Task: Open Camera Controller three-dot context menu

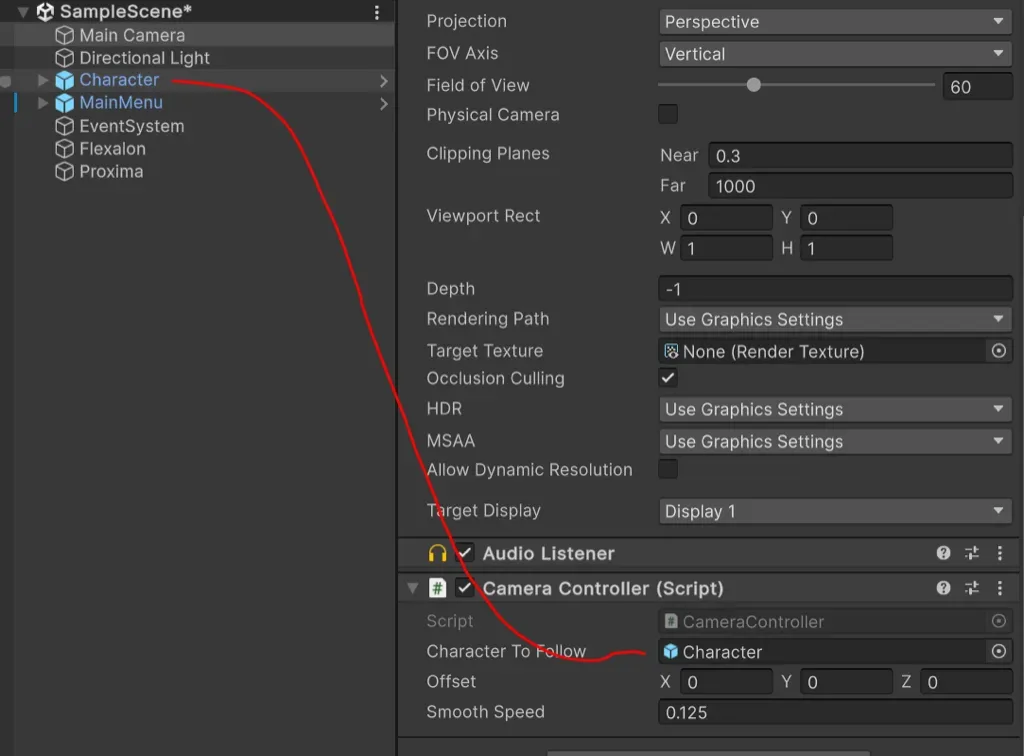Action: click(999, 589)
